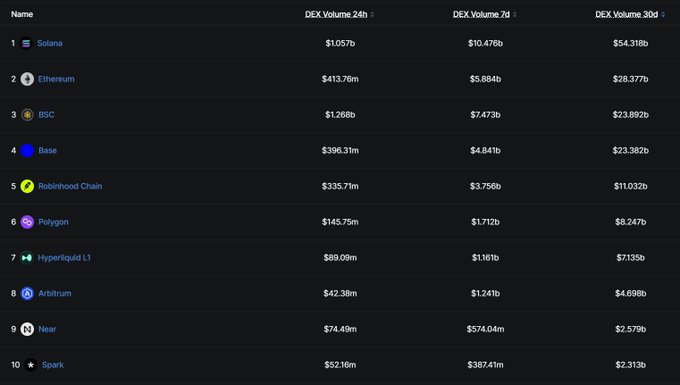Open the Spark chain link
Screen dimensions: 680x385
coord(53,365)
